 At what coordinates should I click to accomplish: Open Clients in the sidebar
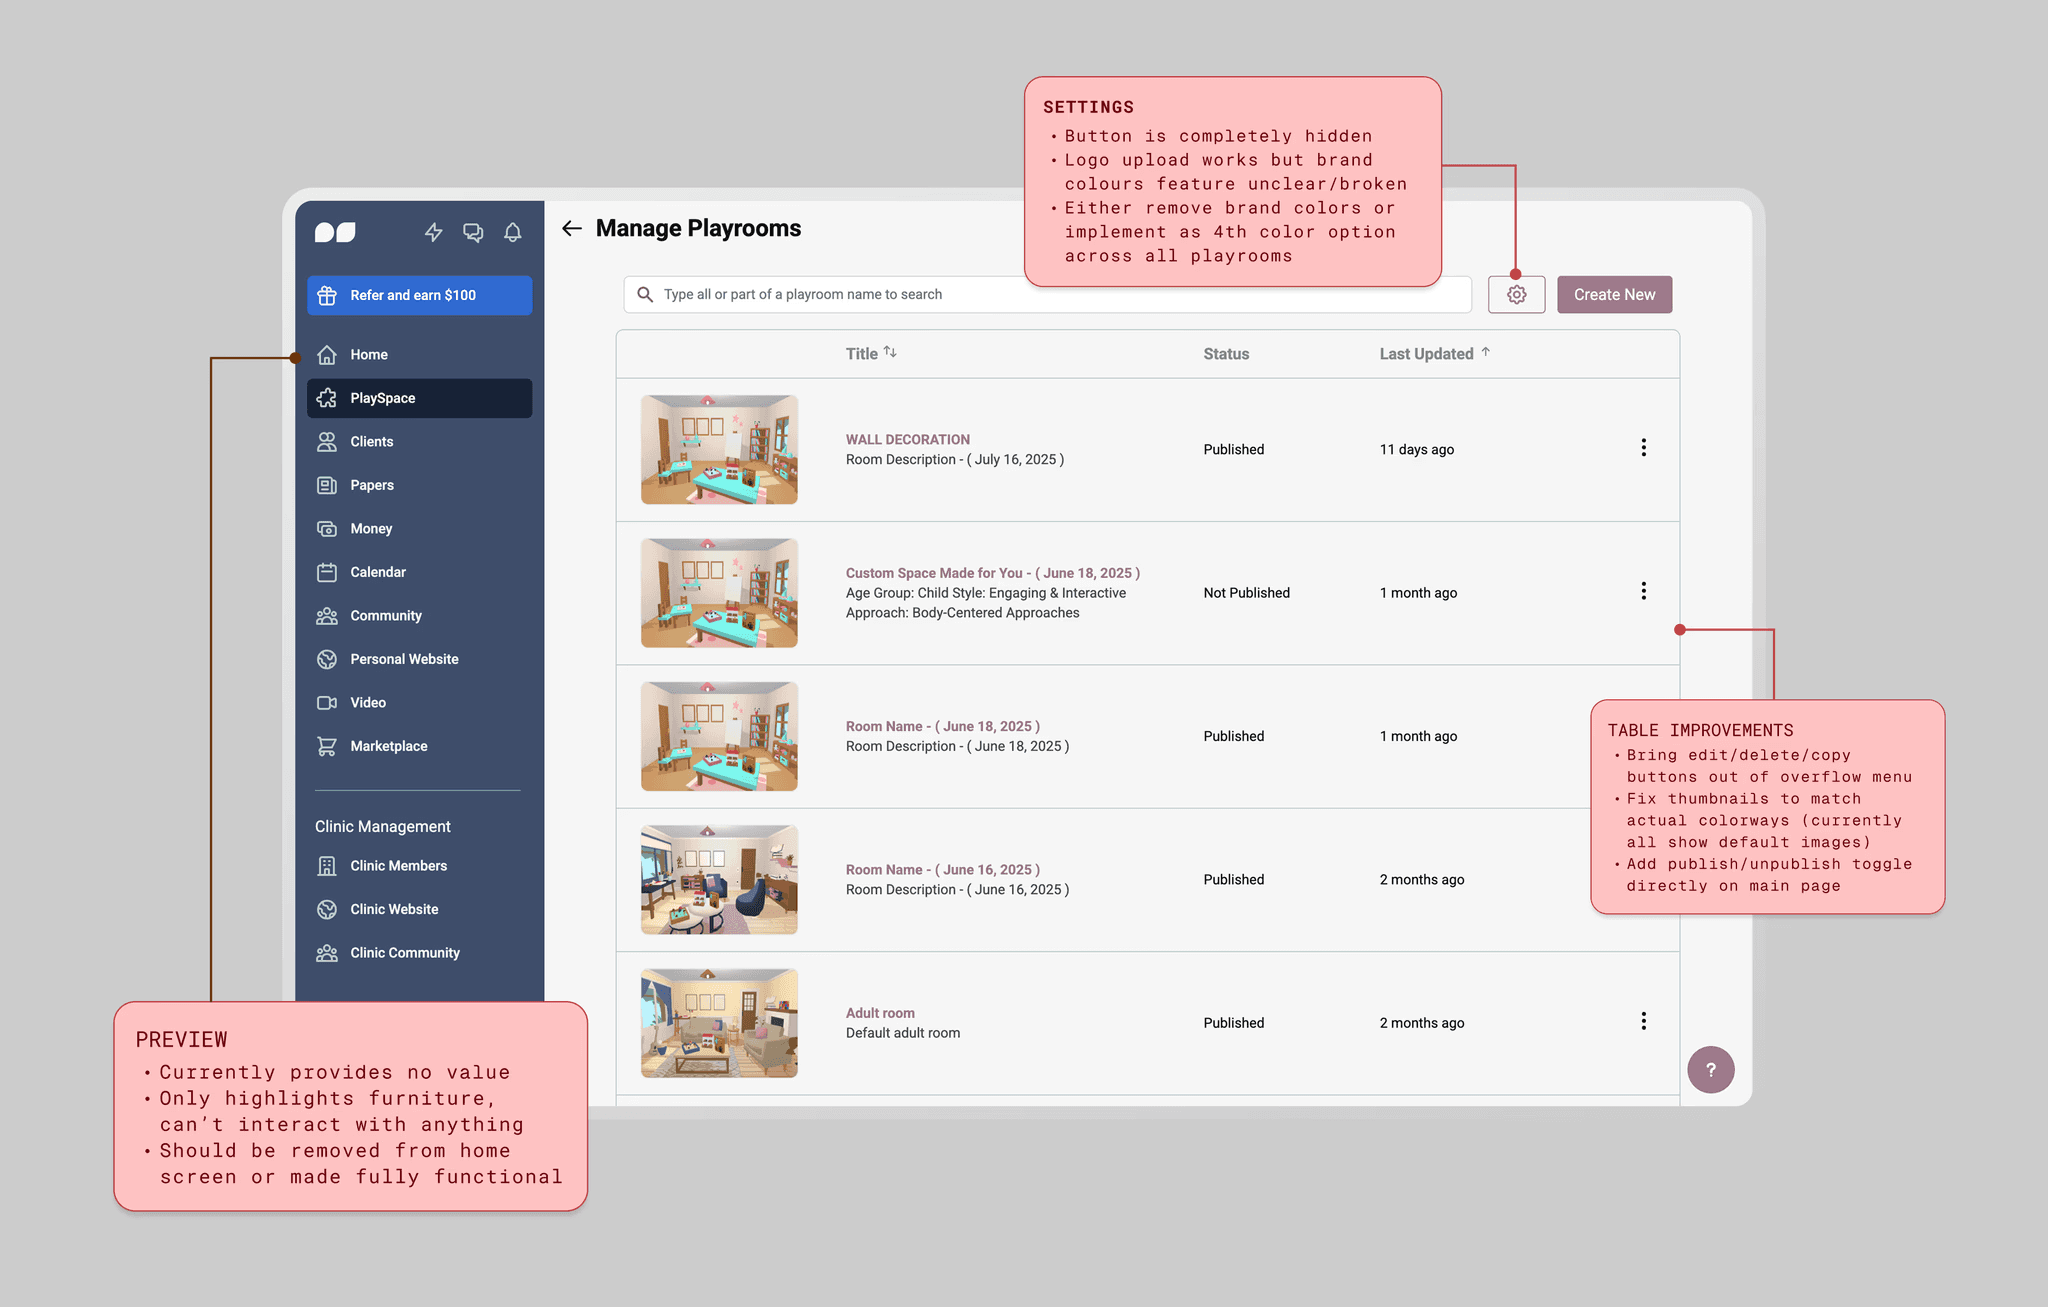point(371,442)
